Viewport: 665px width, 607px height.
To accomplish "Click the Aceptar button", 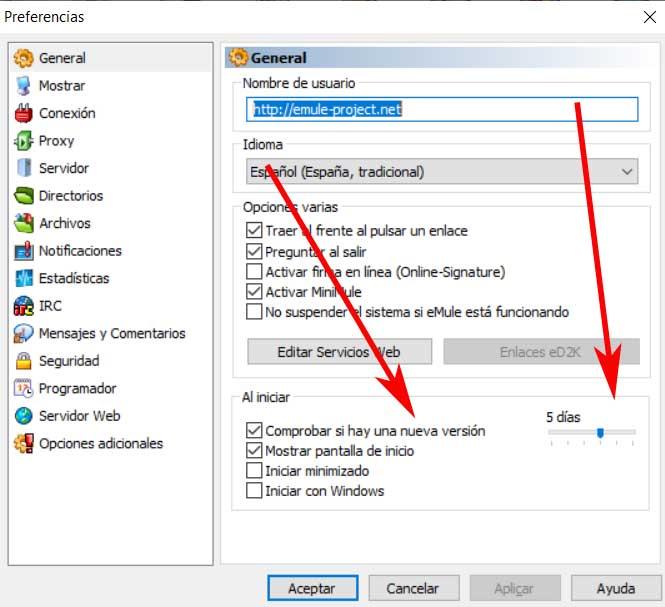I will pos(313,588).
